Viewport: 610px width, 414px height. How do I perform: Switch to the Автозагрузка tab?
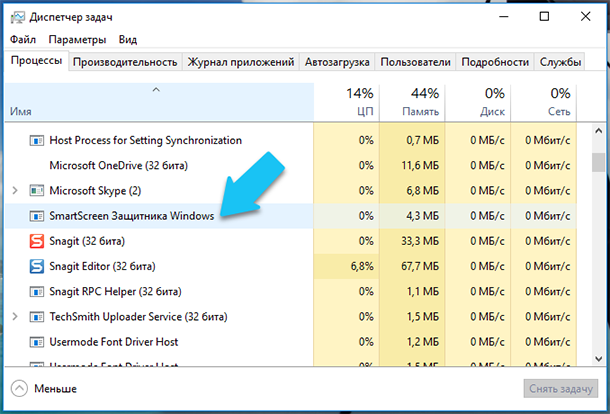coord(337,62)
